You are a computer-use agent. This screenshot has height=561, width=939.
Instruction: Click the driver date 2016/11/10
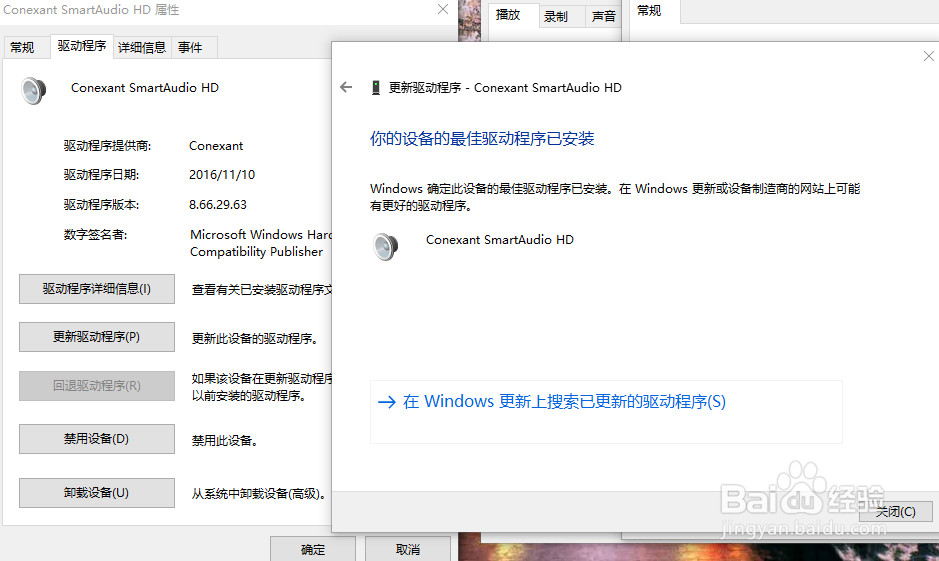click(x=222, y=175)
